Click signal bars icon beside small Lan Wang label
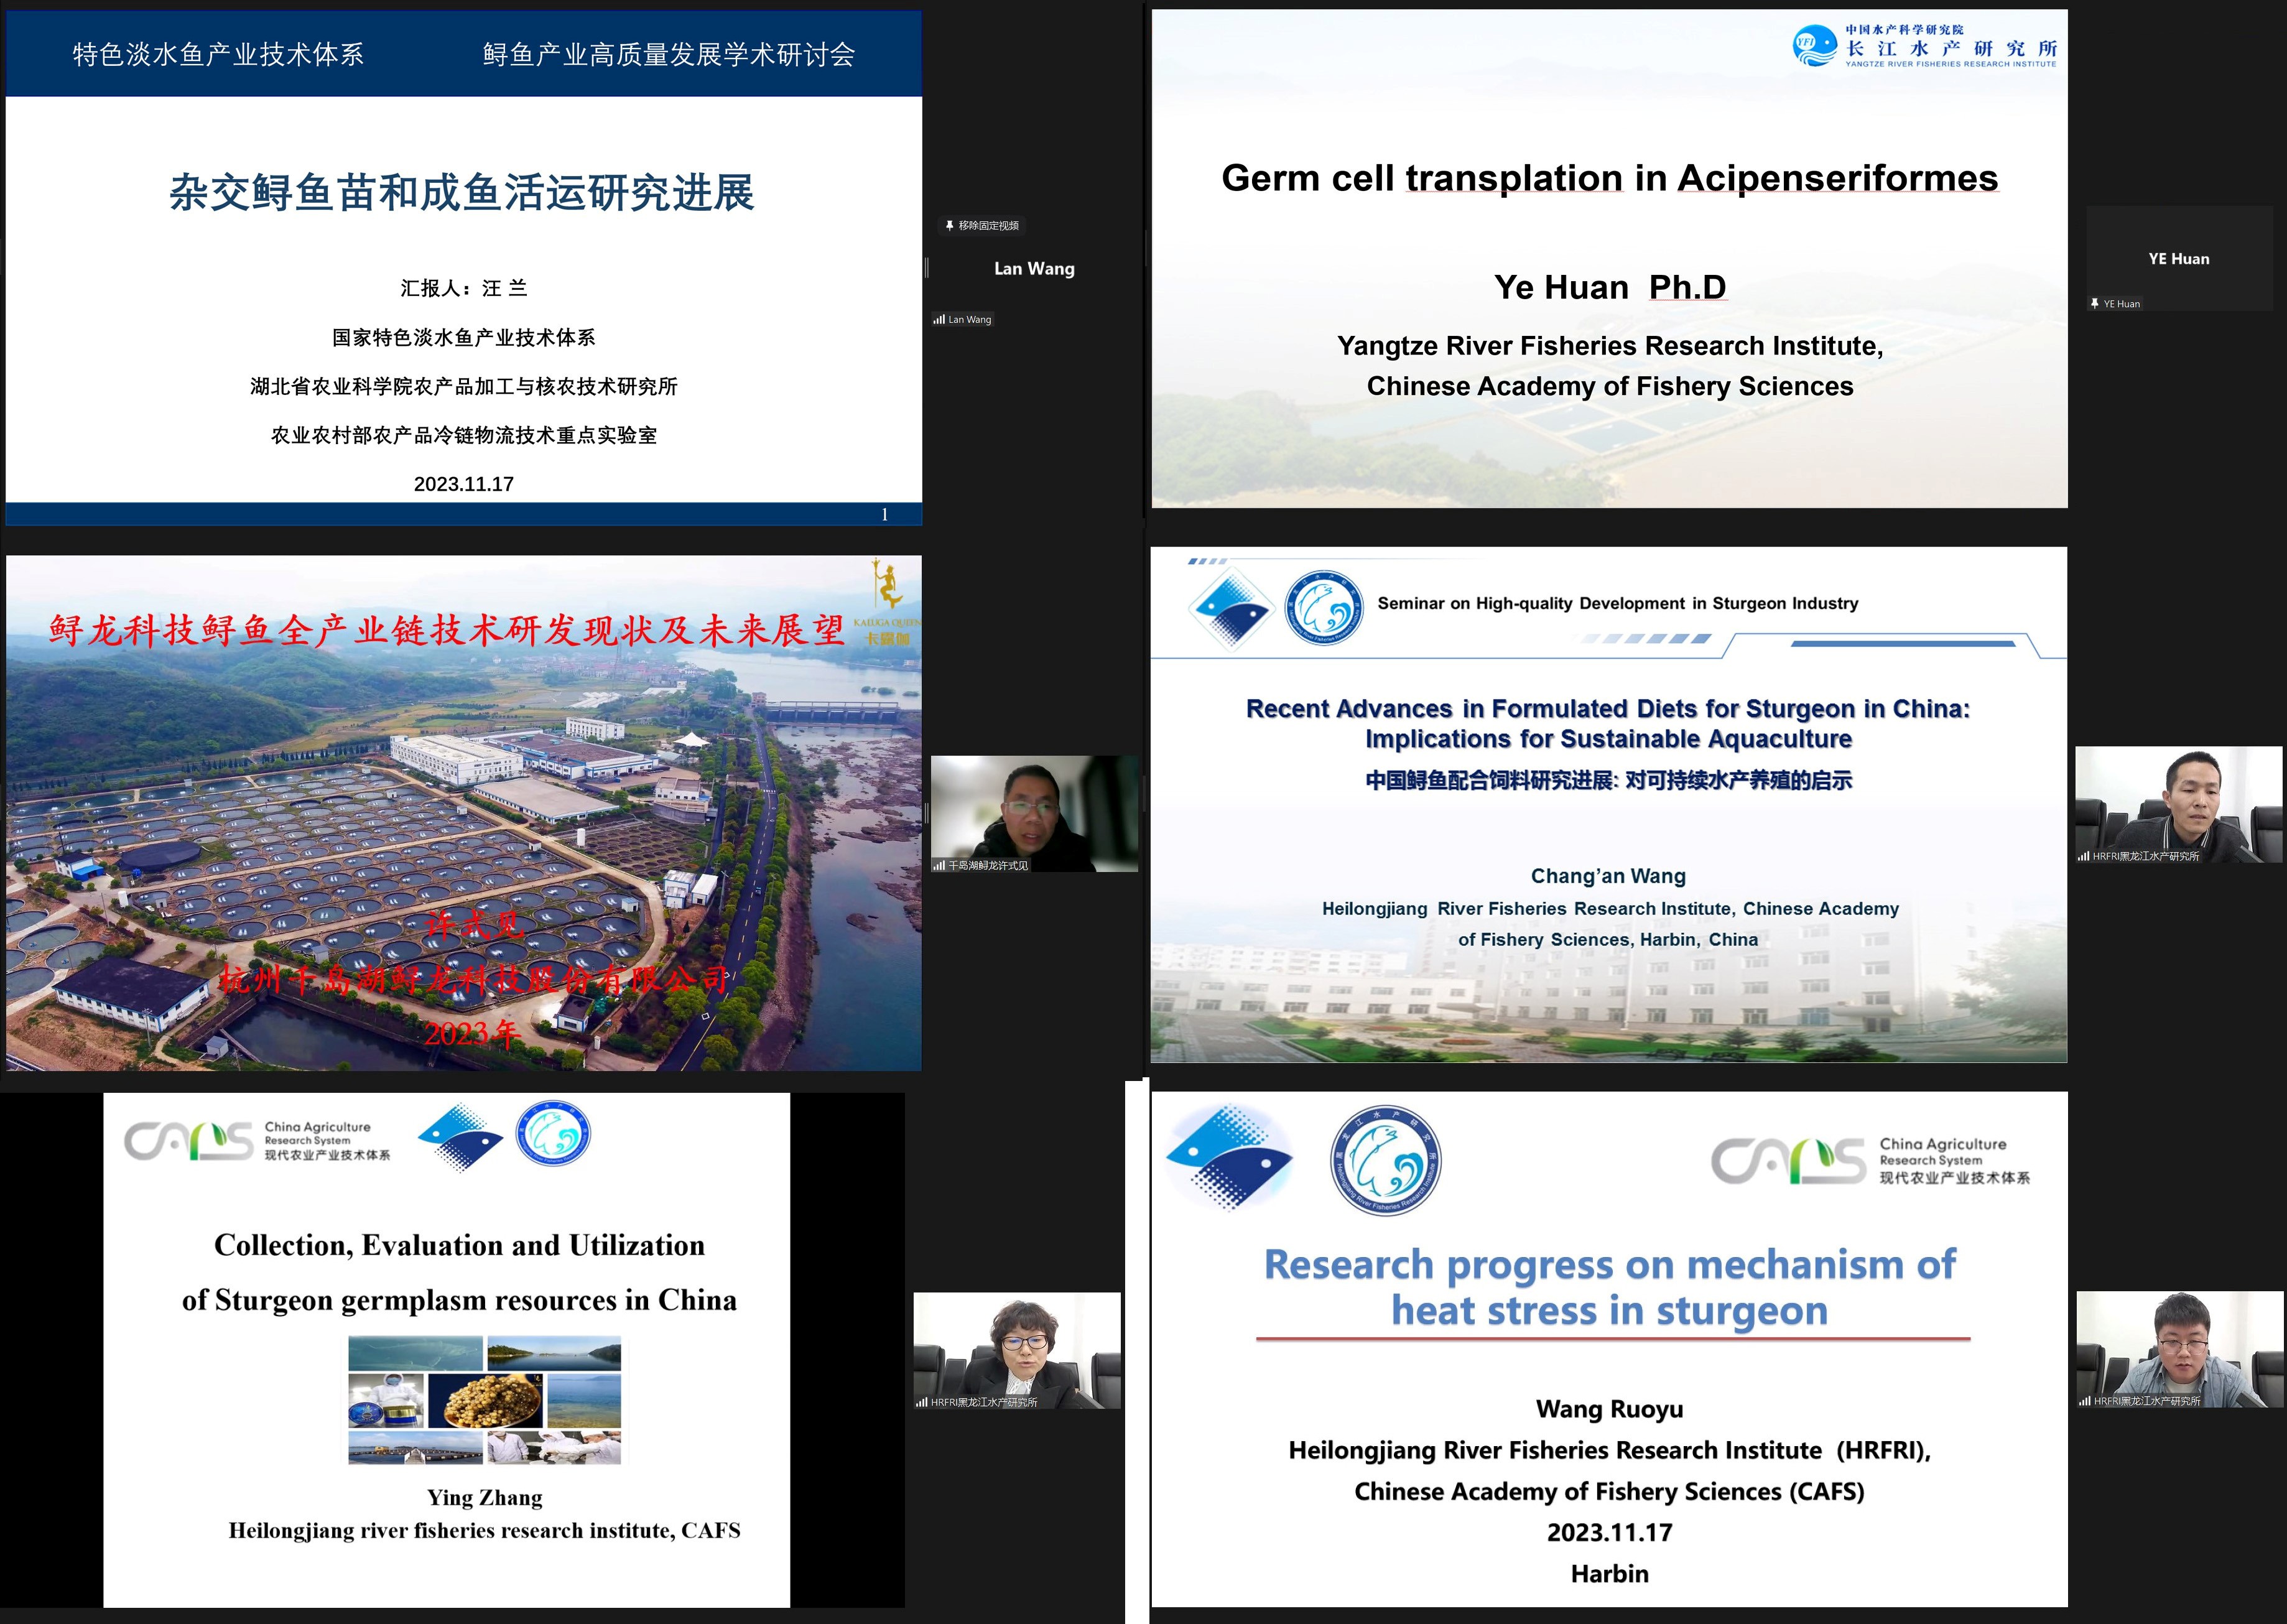The width and height of the screenshot is (2287, 1624). click(939, 320)
